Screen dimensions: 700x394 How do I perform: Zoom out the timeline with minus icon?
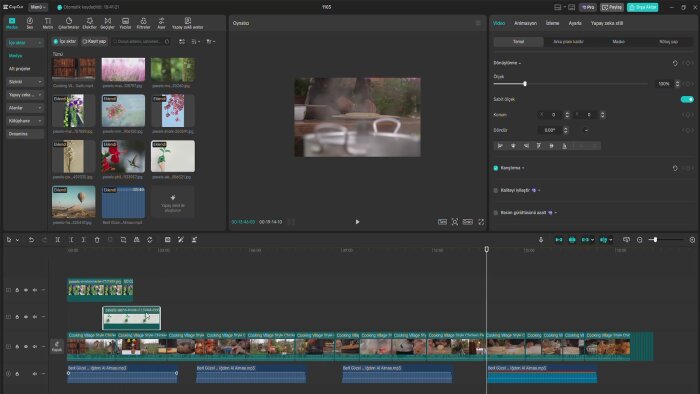pos(640,240)
